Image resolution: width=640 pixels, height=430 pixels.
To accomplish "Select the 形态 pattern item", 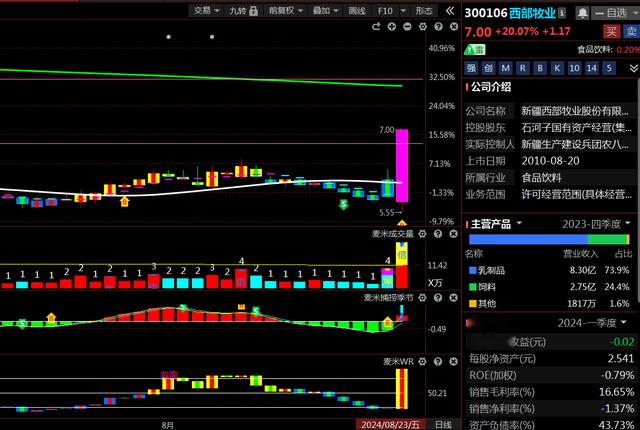I will (x=424, y=11).
